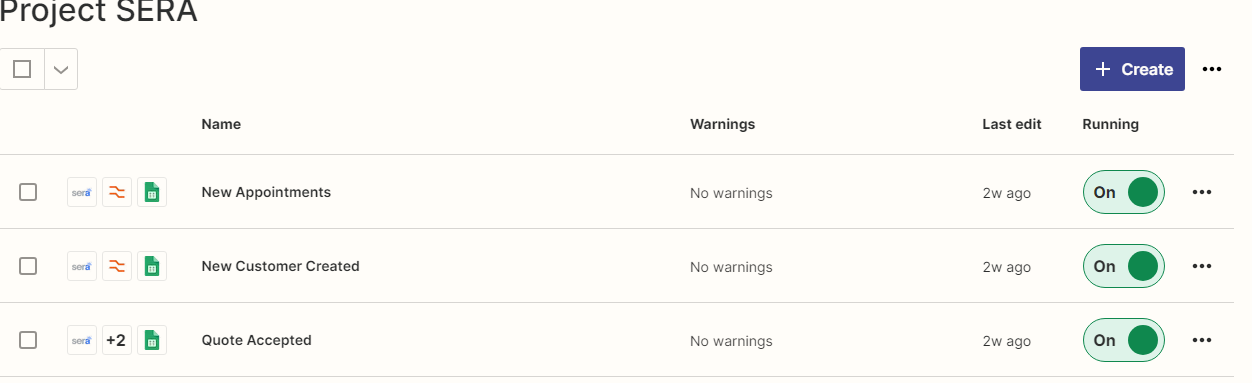This screenshot has height=383, width=1252.
Task: Click the Create button
Action: 1132,69
